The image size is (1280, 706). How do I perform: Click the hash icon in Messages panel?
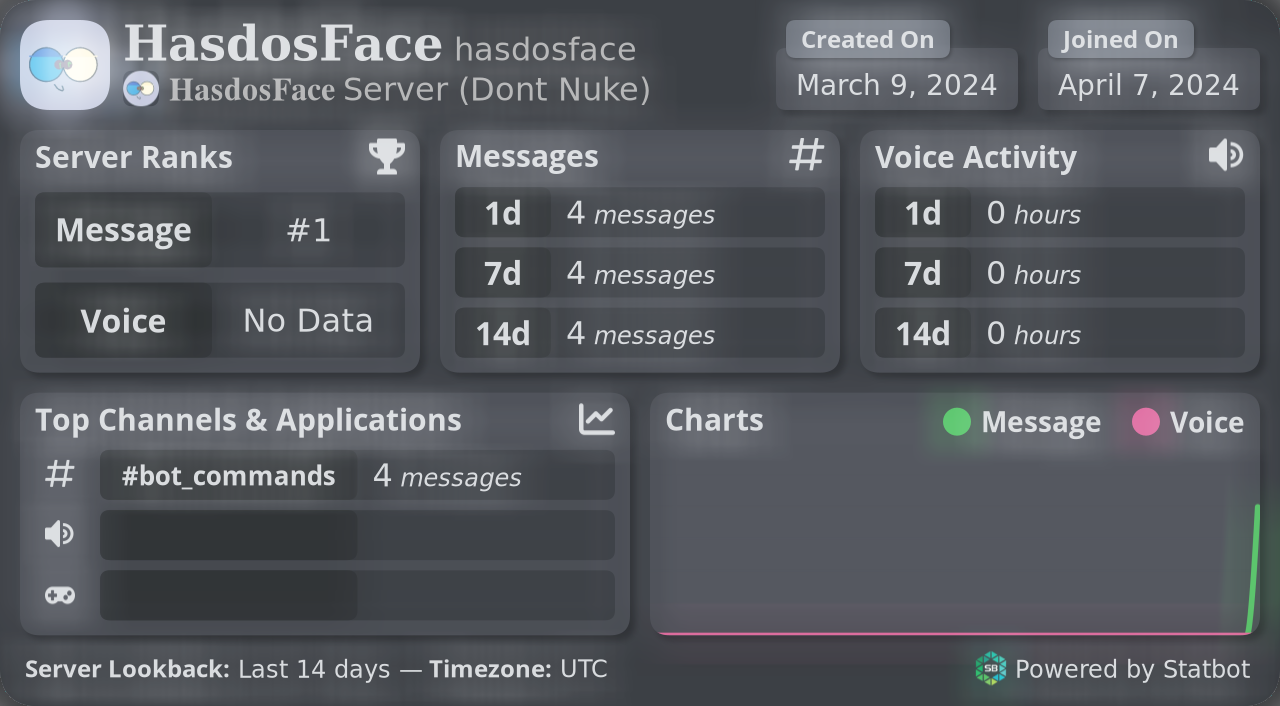pos(806,155)
